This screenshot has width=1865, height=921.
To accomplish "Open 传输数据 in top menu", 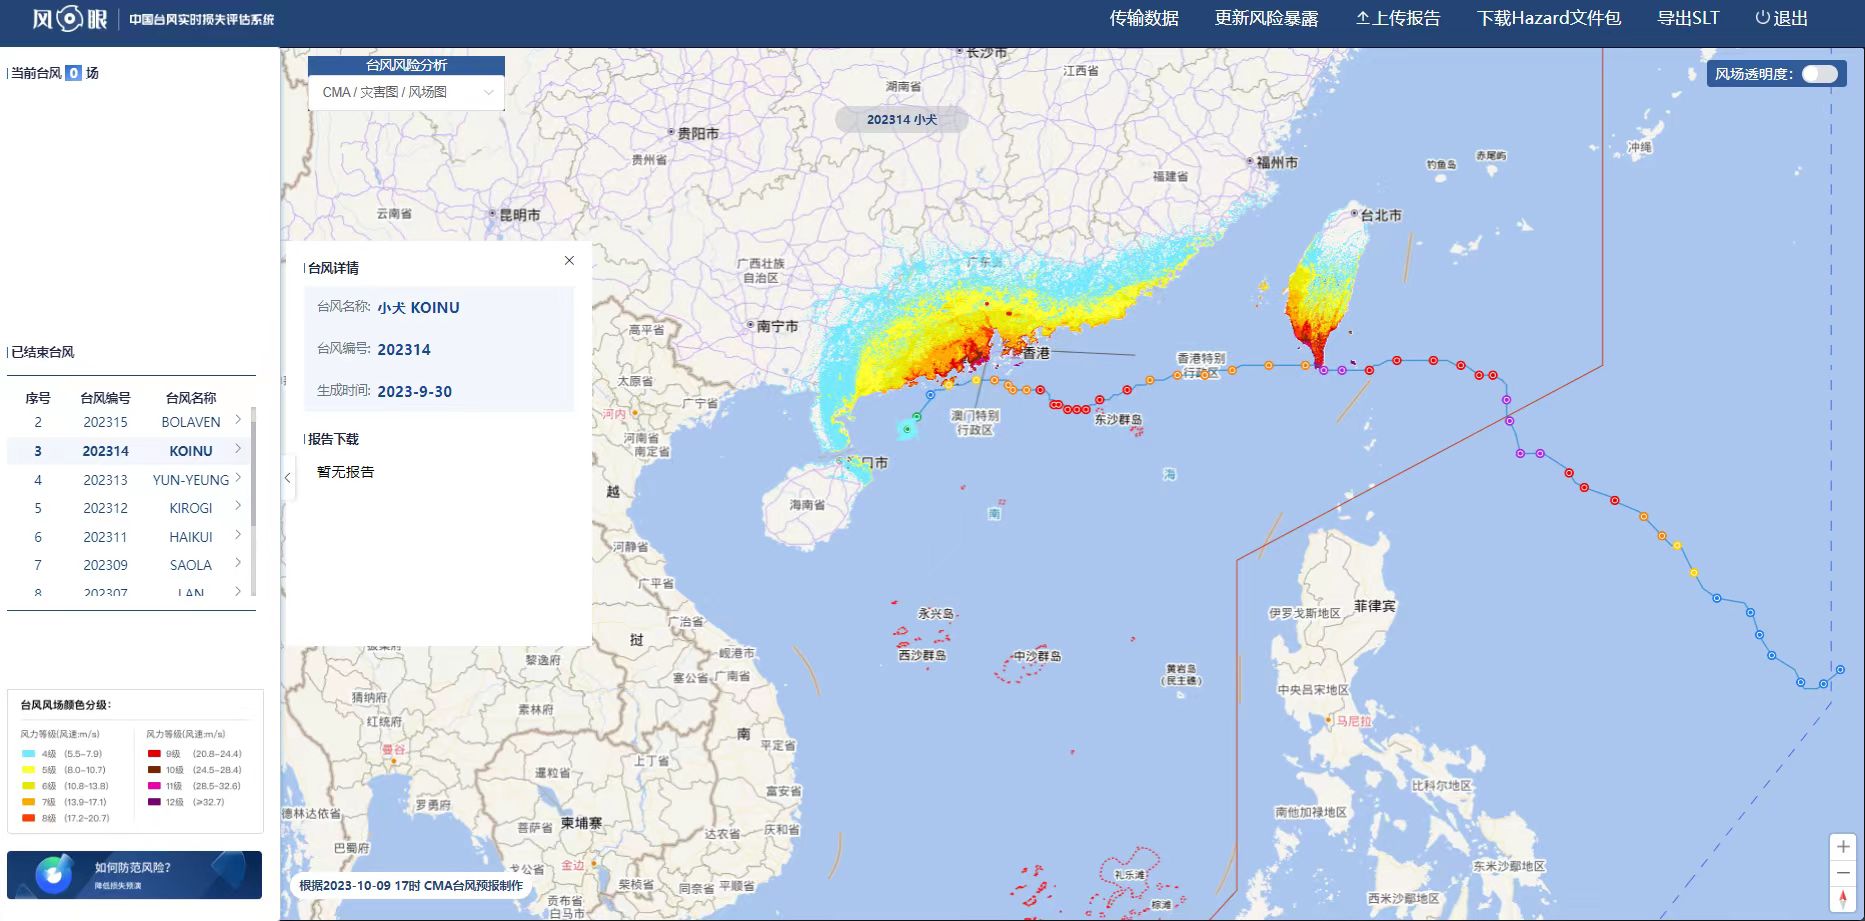I will pyautogui.click(x=1144, y=18).
